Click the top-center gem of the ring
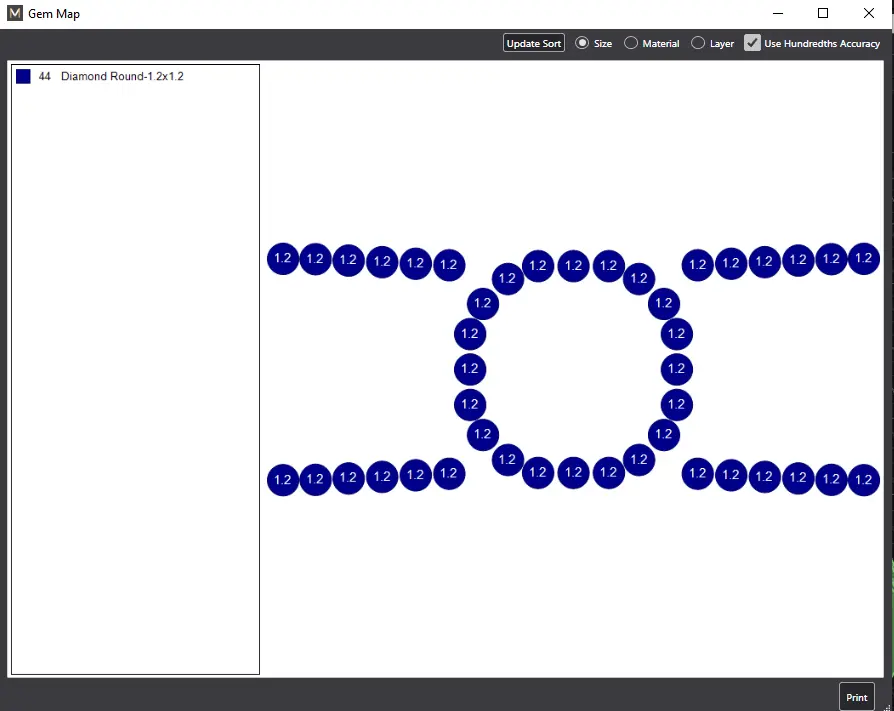Image resolution: width=894 pixels, height=711 pixels. 573,266
